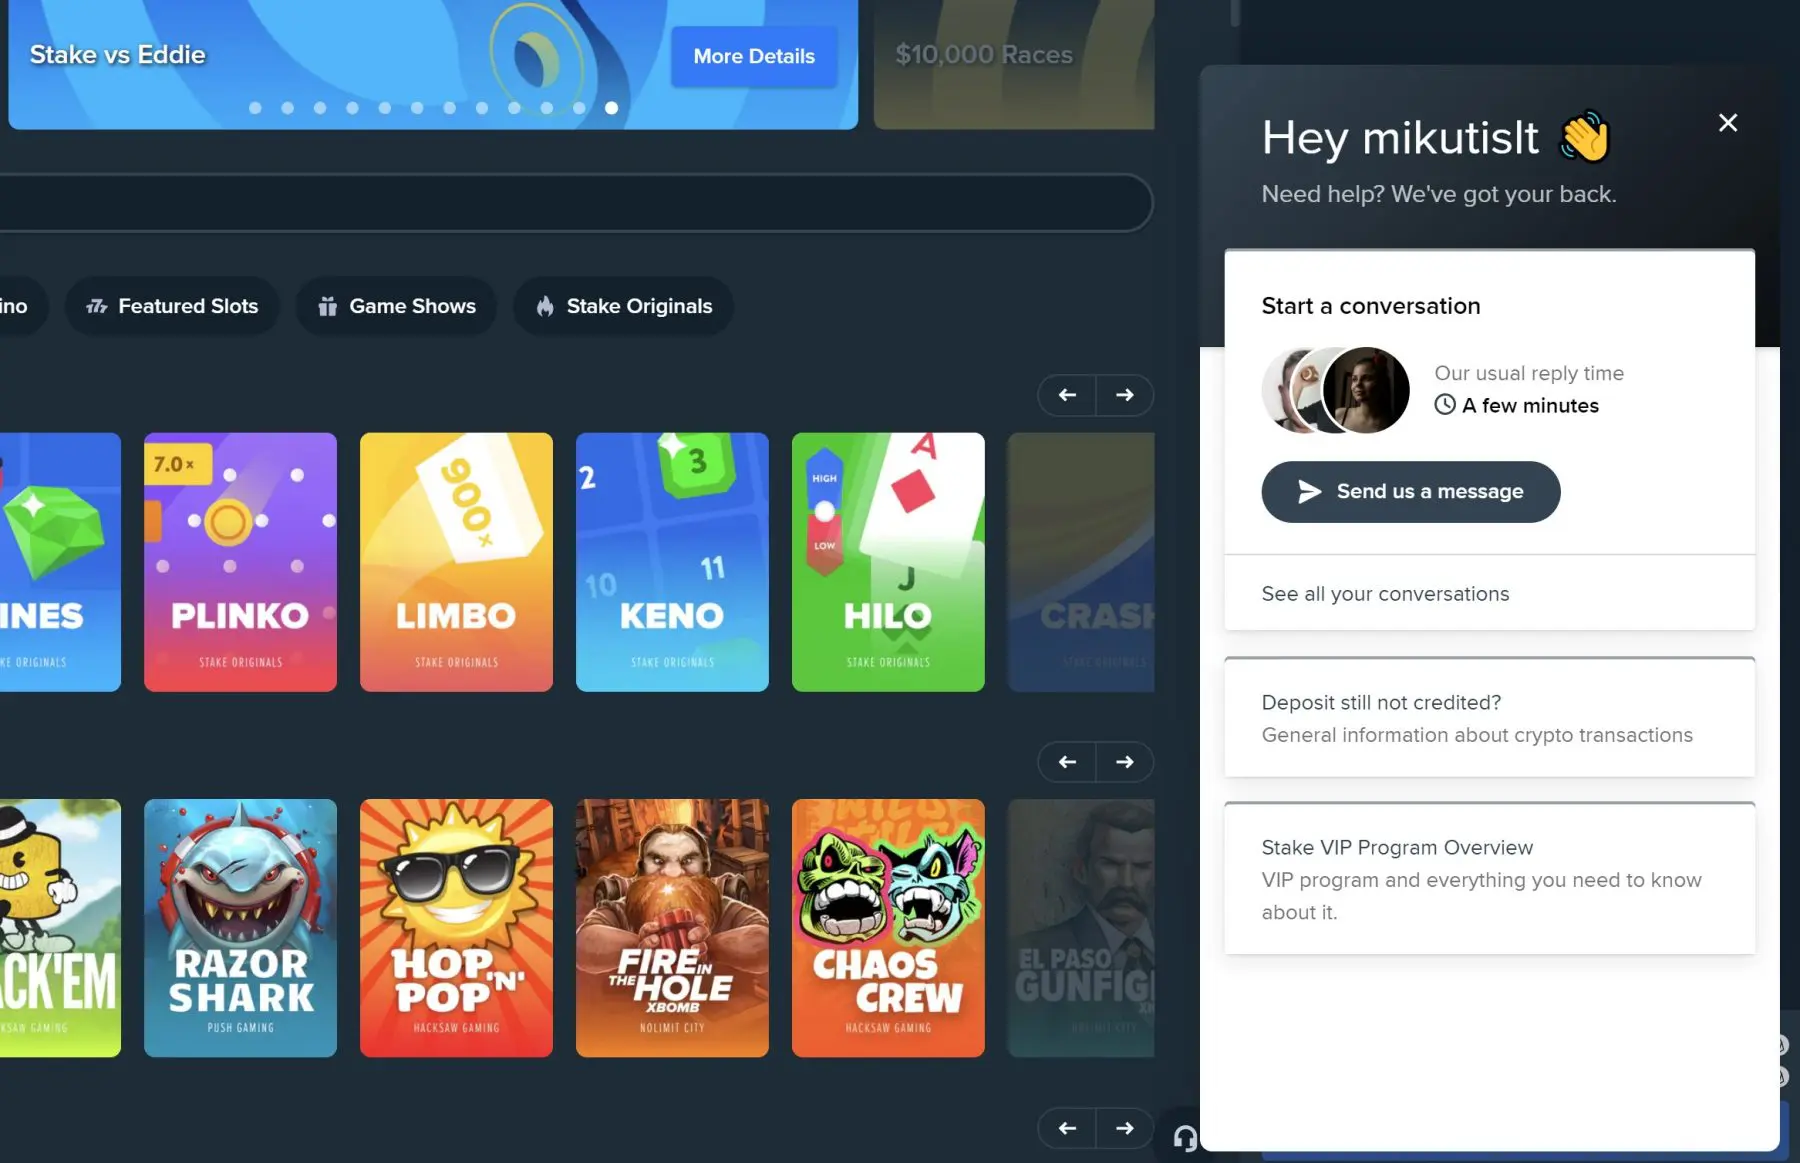Image resolution: width=1800 pixels, height=1163 pixels.
Task: Select the flame icon on Stake Originals chip
Action: (545, 306)
